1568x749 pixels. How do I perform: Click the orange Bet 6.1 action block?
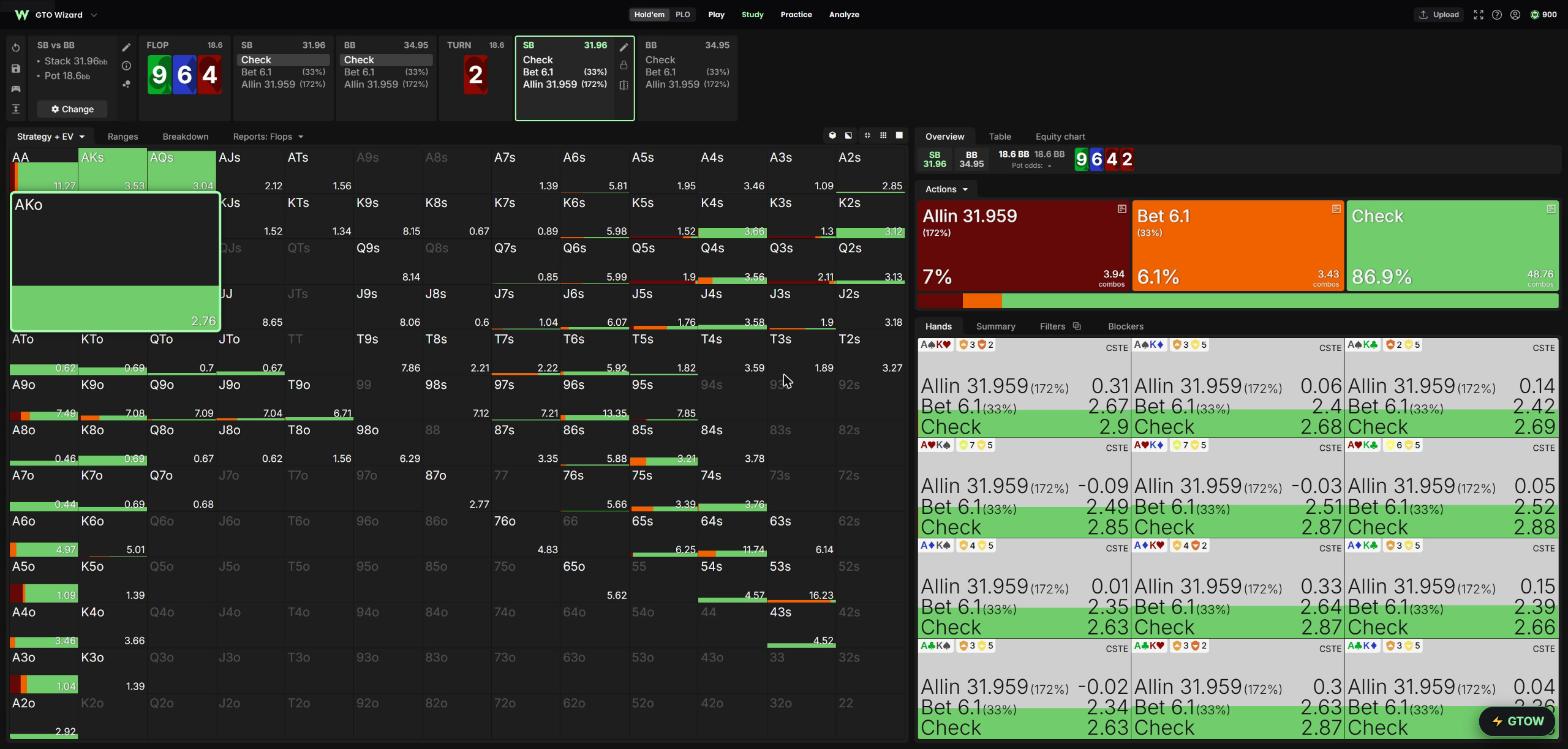[x=1238, y=246]
